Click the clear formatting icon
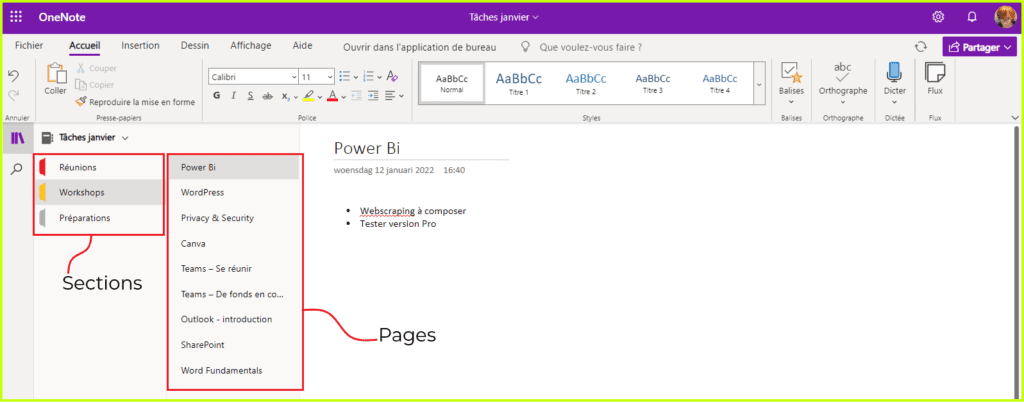Image resolution: width=1024 pixels, height=403 pixels. (x=392, y=76)
